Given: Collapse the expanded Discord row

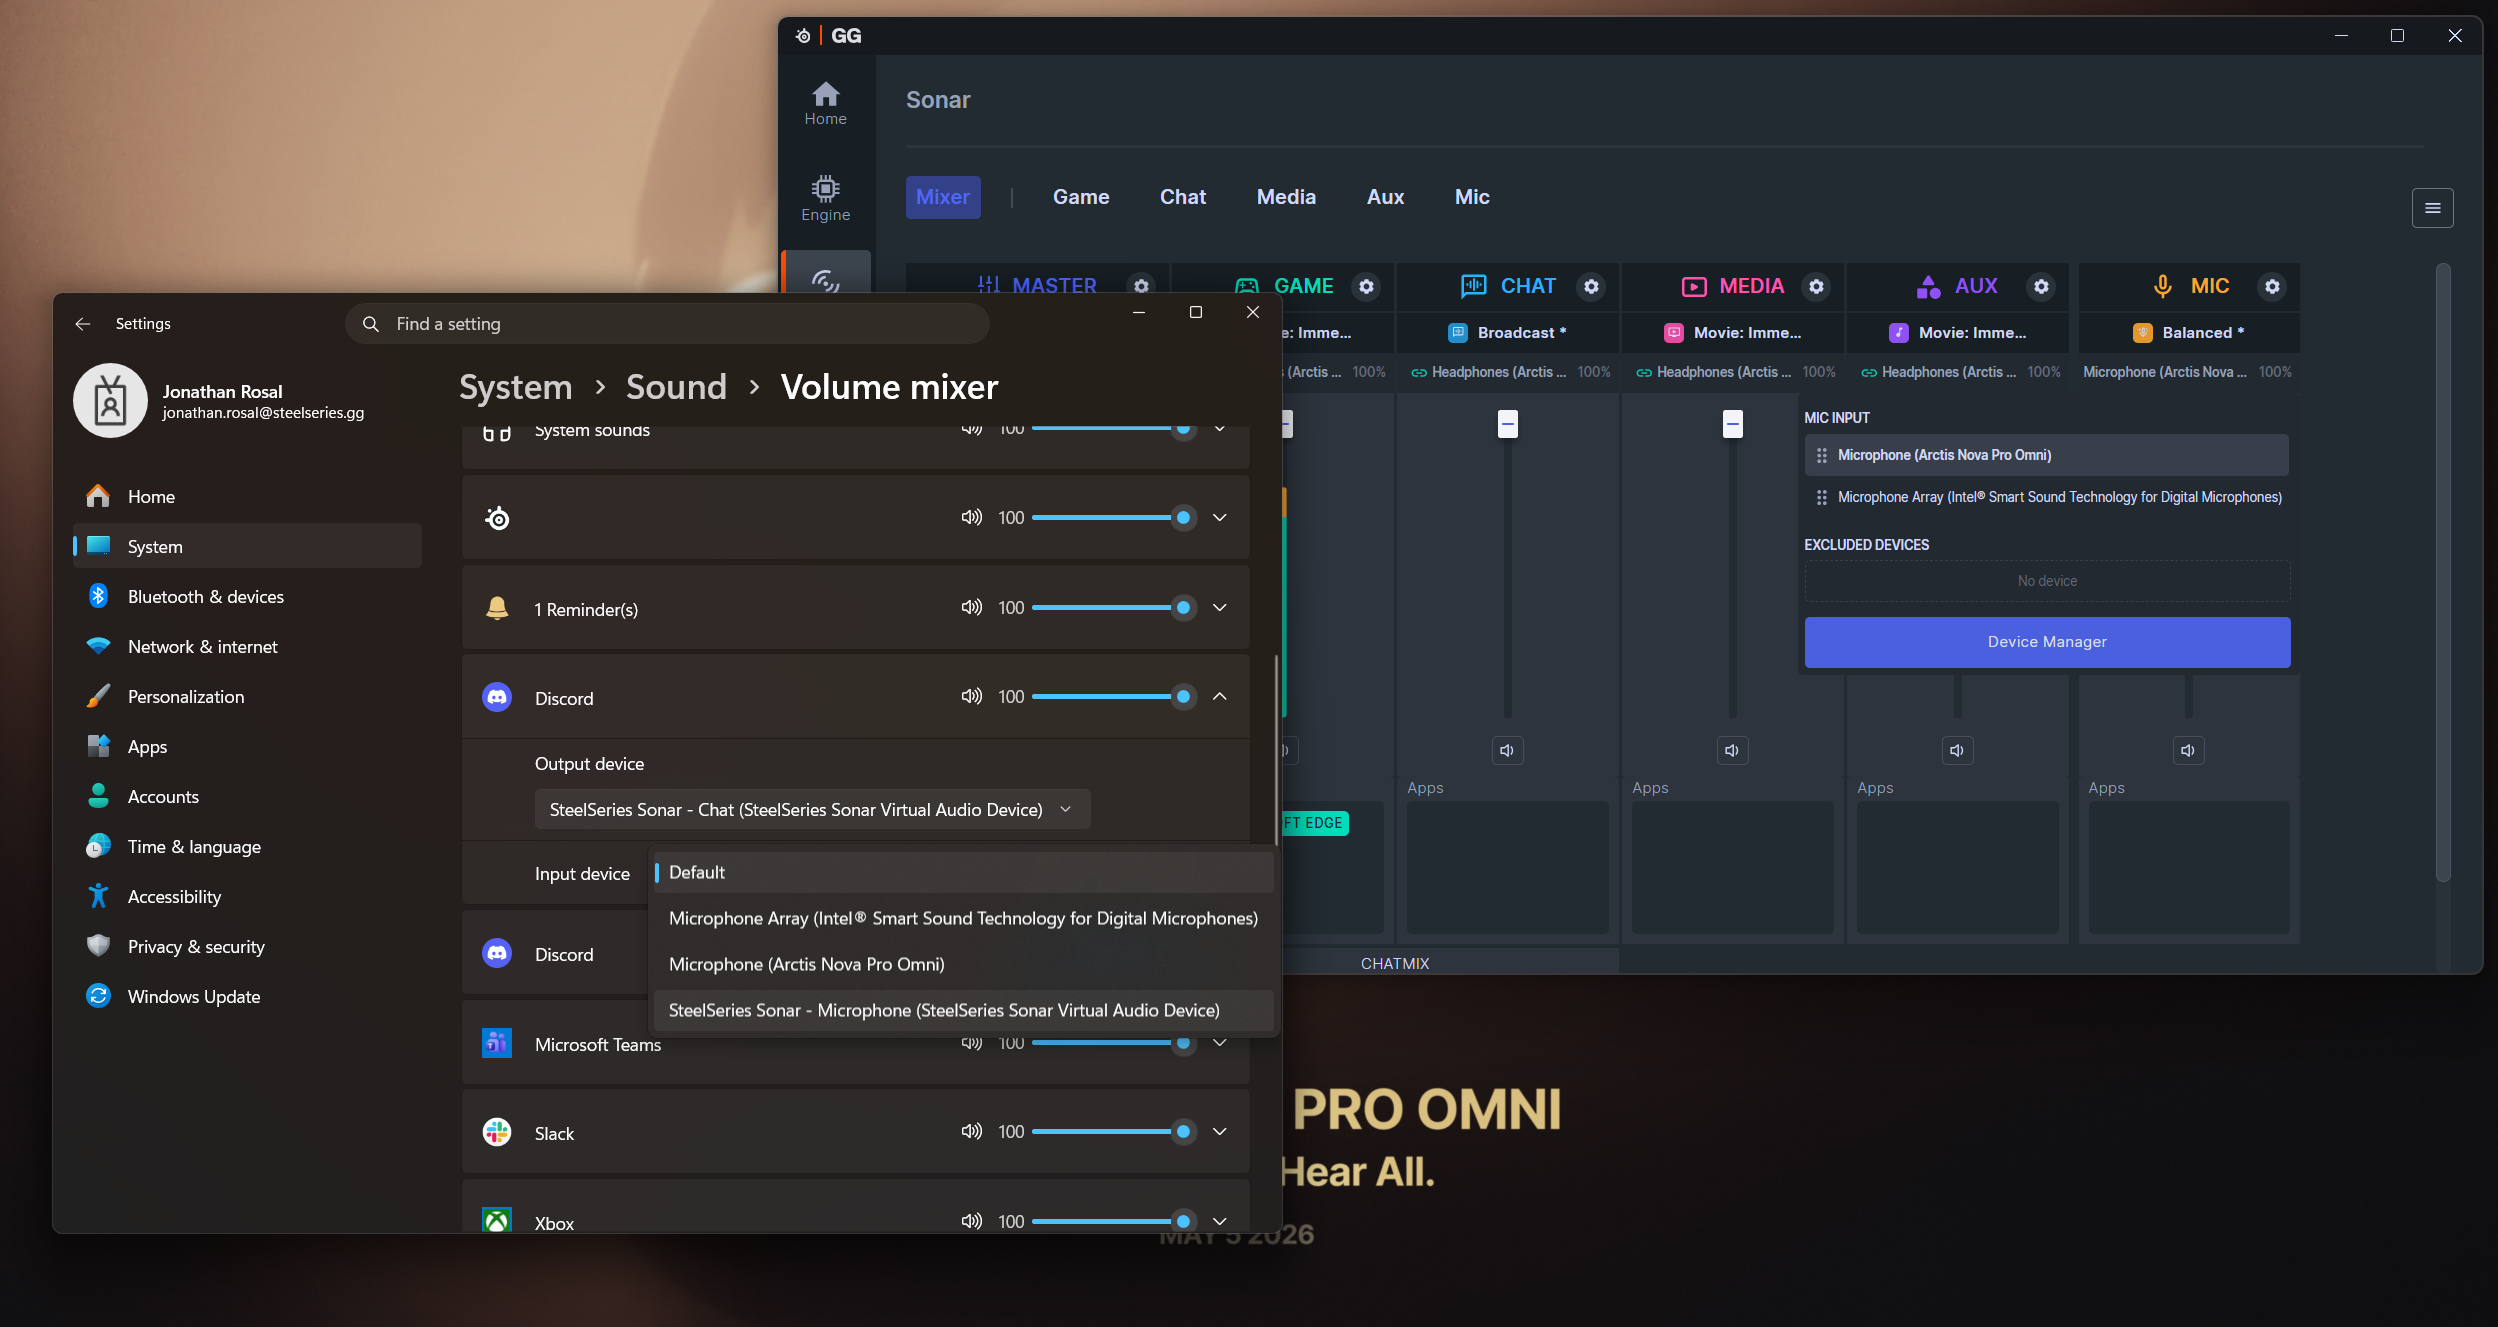Looking at the screenshot, I should (1220, 696).
